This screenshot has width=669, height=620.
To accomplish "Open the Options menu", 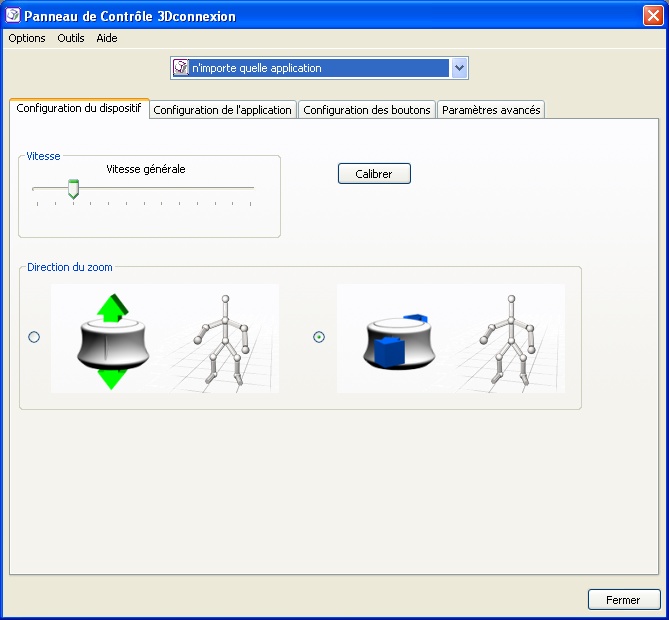I will click(27, 38).
